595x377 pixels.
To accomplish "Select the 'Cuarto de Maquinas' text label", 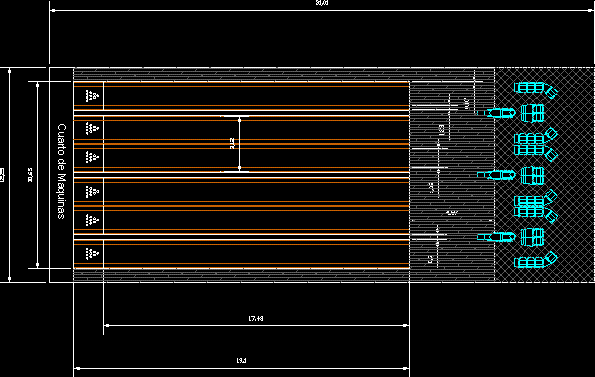I will click(61, 171).
